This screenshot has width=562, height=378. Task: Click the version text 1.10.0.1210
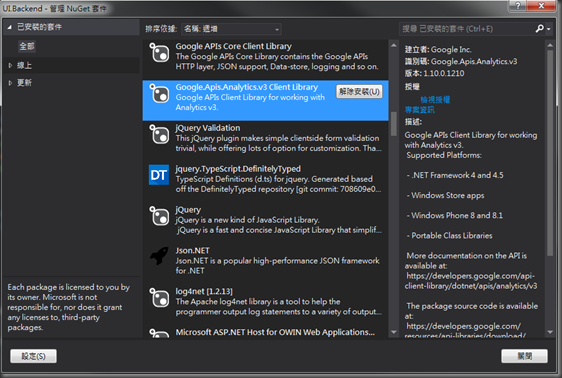coord(444,73)
